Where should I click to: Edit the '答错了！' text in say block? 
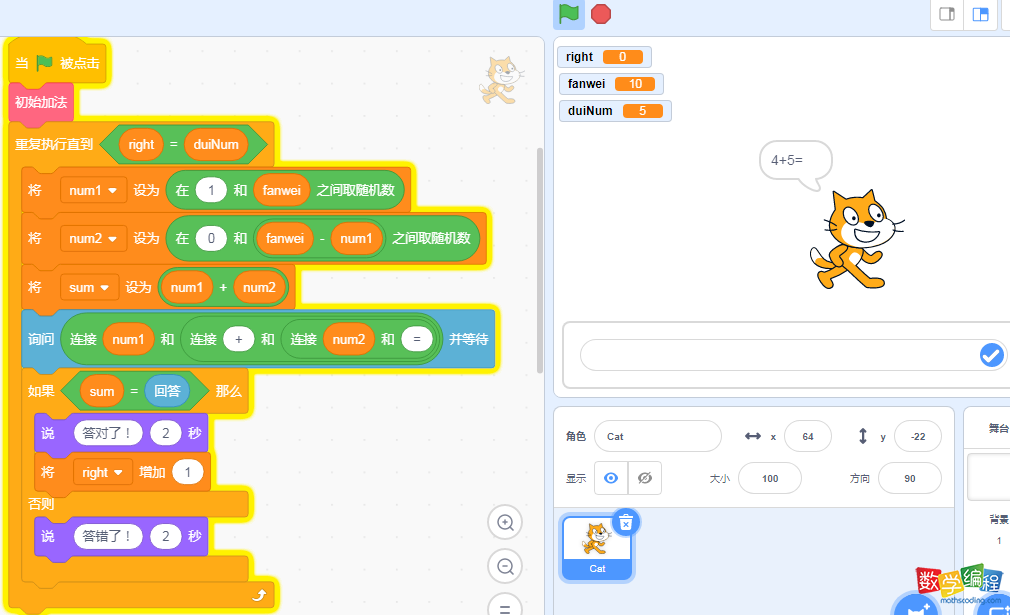click(x=108, y=536)
